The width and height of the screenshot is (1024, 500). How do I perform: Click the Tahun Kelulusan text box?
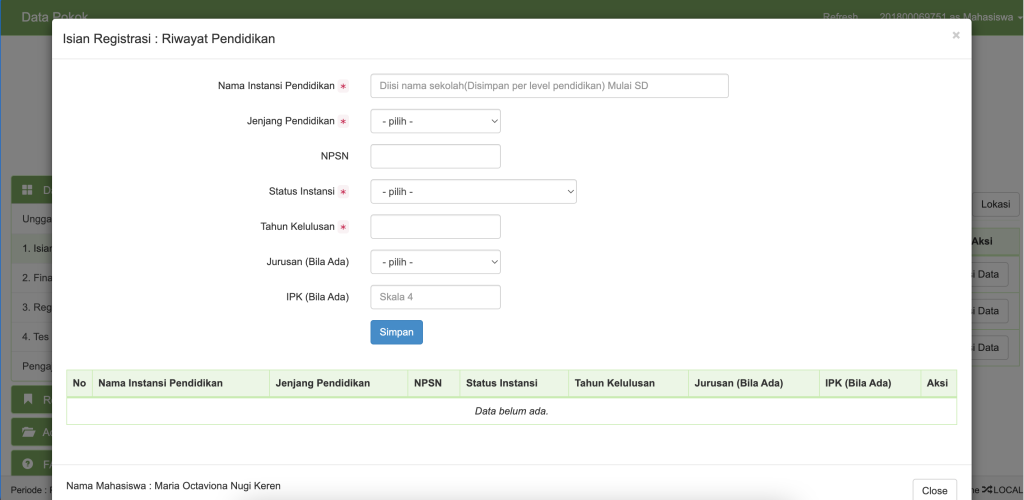435,227
